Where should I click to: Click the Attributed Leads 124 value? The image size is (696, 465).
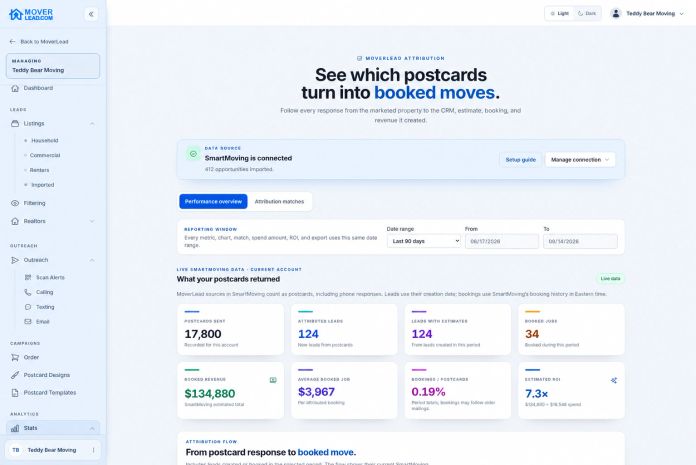pos(308,334)
